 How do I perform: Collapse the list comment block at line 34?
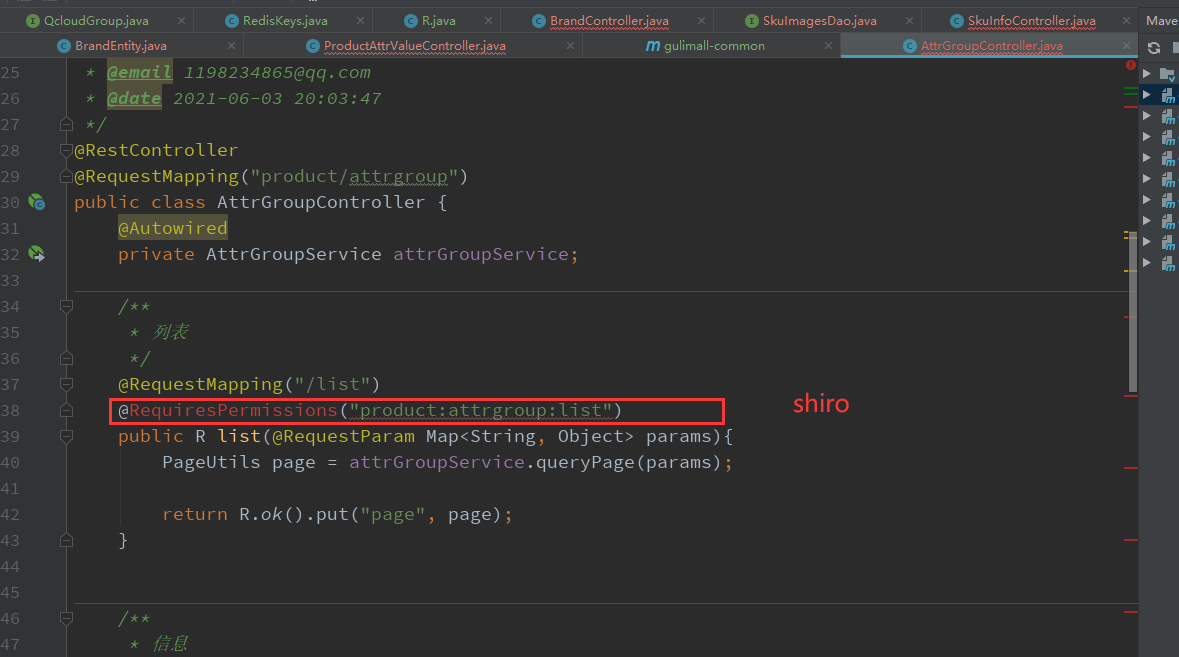[66, 306]
